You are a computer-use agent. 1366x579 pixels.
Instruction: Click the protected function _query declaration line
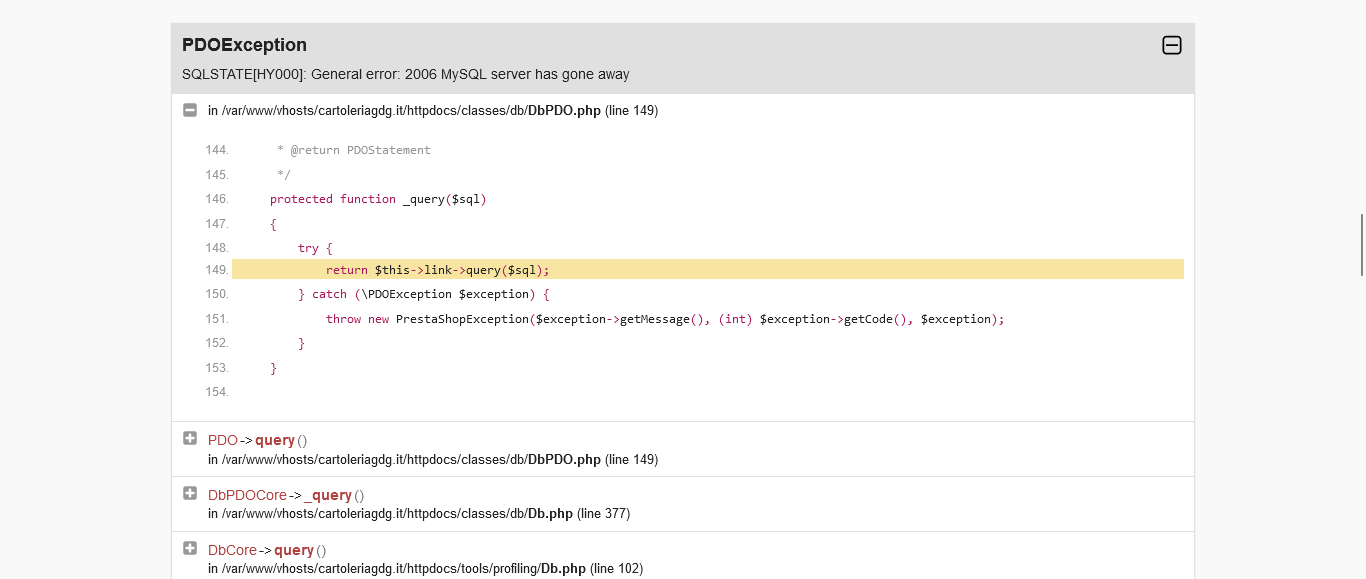(x=378, y=199)
